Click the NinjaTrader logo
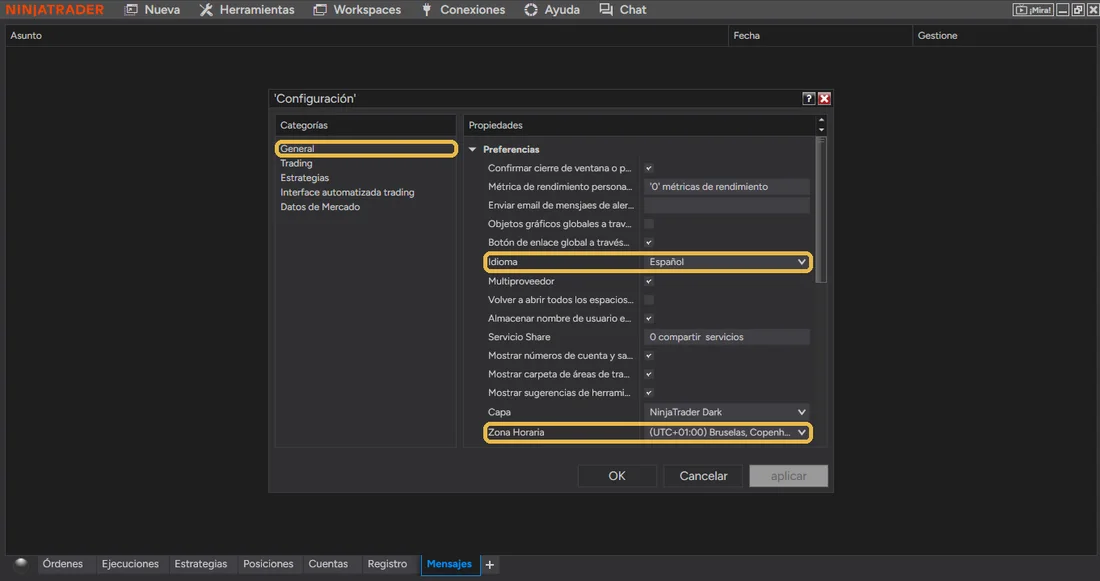Screen dimensions: 1100x581 [x=55, y=10]
